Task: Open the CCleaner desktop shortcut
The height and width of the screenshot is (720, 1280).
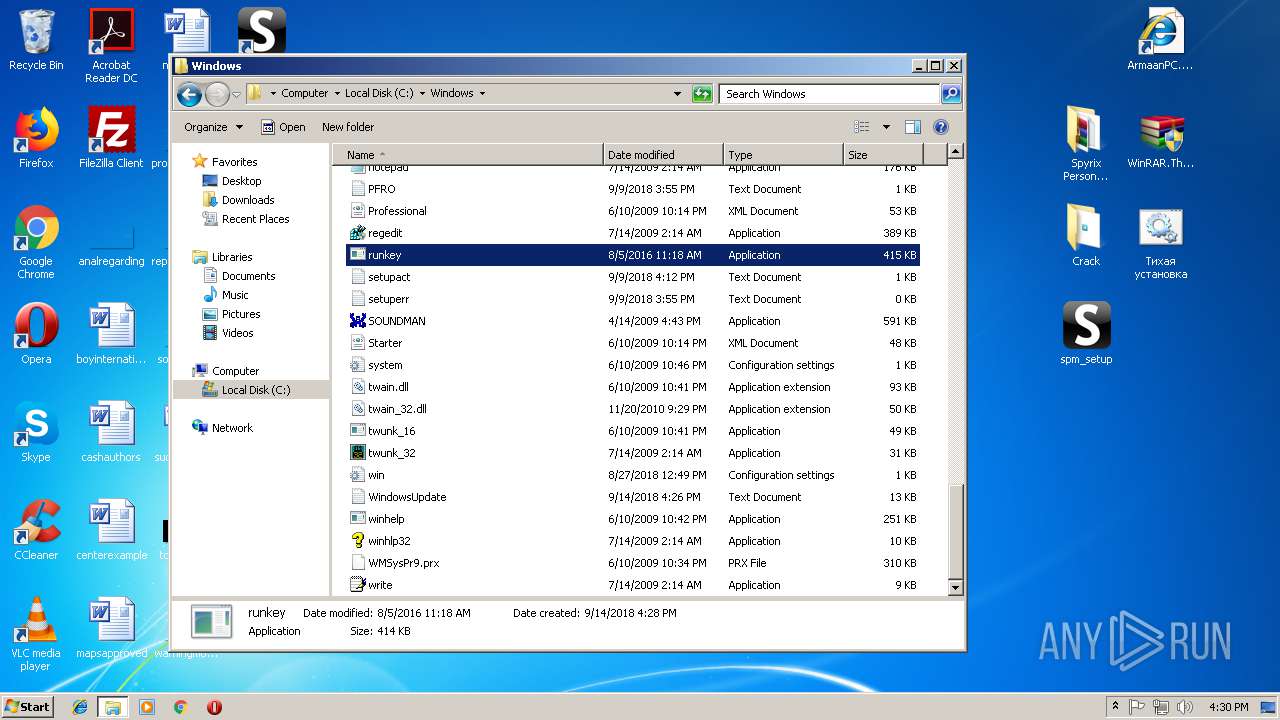Action: point(36,530)
